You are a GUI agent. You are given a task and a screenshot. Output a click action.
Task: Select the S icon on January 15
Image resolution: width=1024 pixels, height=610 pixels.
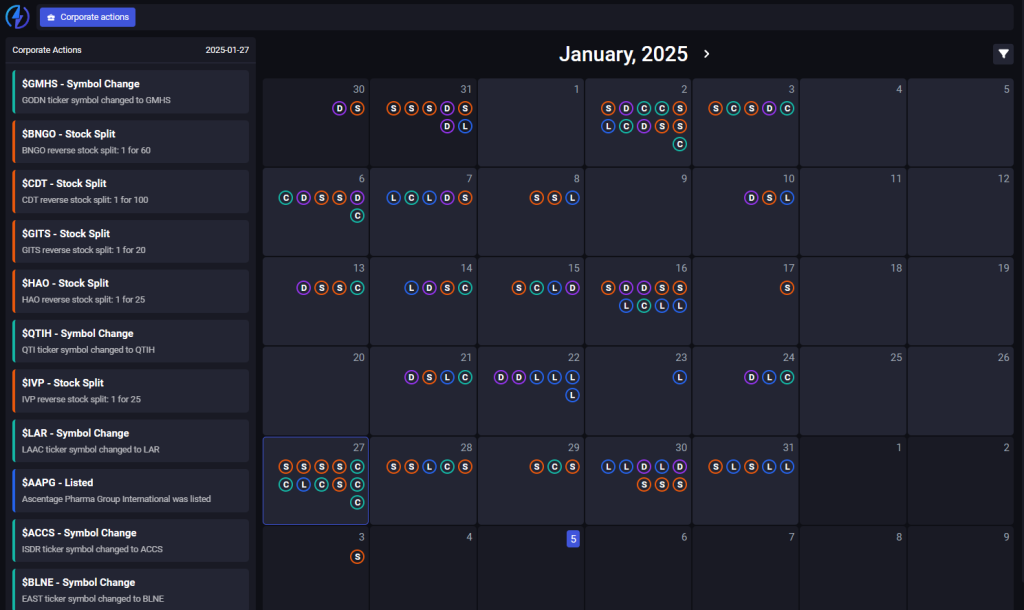click(x=519, y=287)
